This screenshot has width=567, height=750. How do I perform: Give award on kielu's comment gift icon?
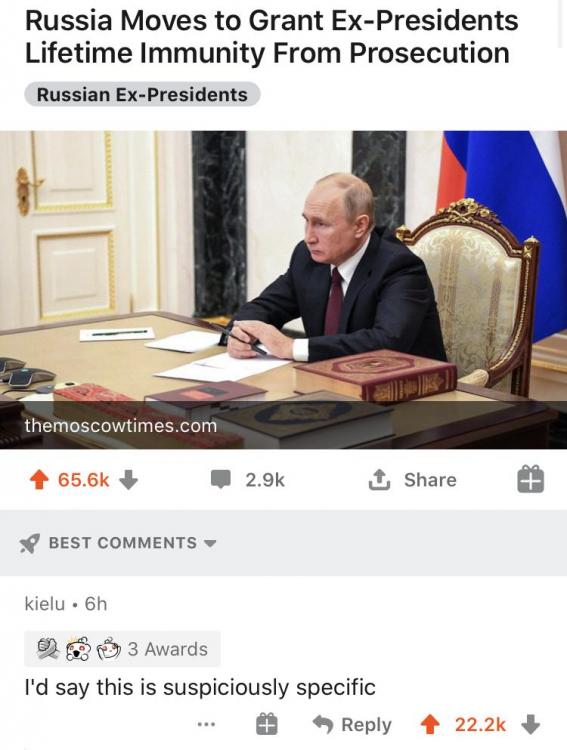click(x=266, y=724)
